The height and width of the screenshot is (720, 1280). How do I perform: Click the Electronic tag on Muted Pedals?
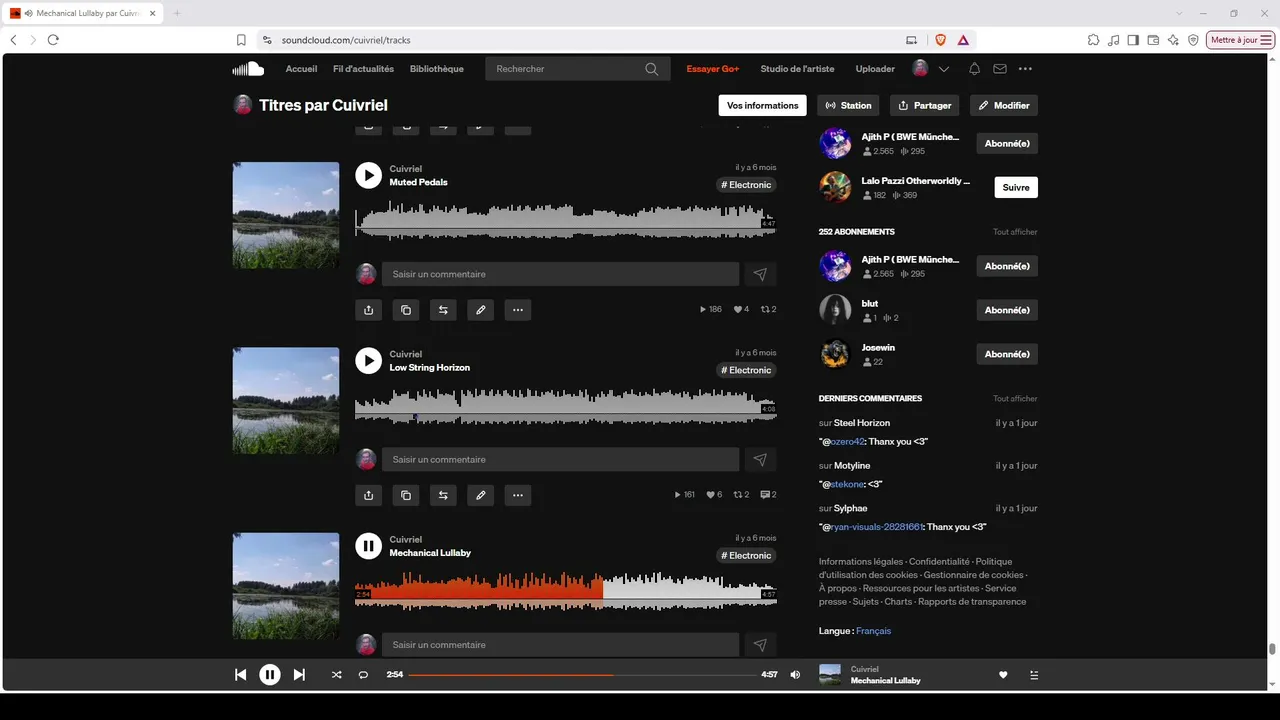click(x=746, y=185)
